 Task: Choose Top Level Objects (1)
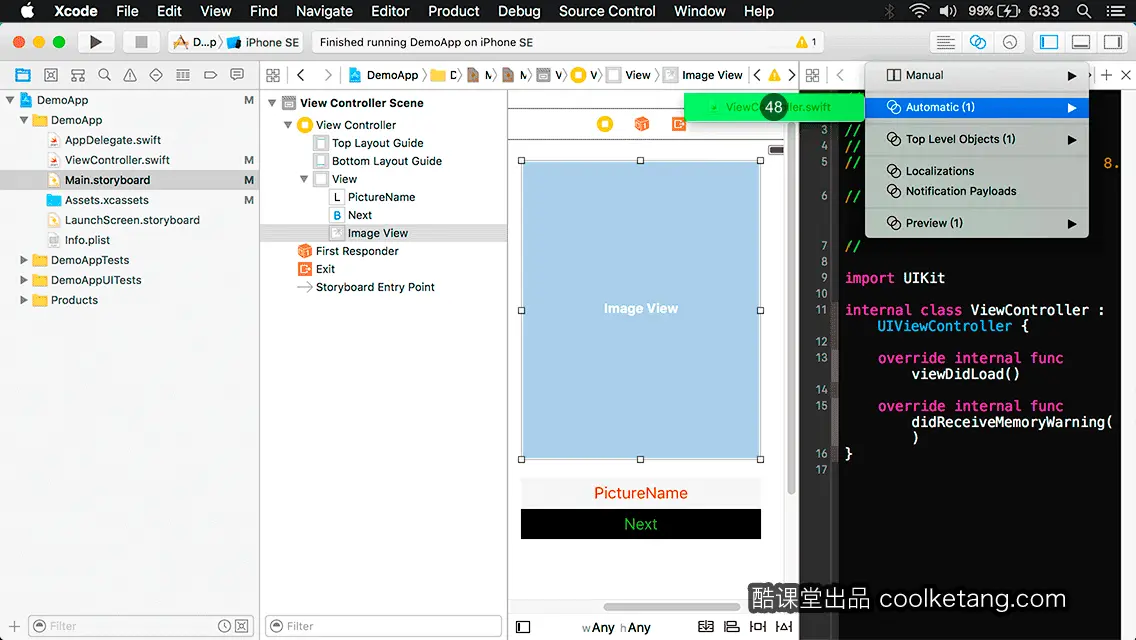pyautogui.click(x=977, y=139)
